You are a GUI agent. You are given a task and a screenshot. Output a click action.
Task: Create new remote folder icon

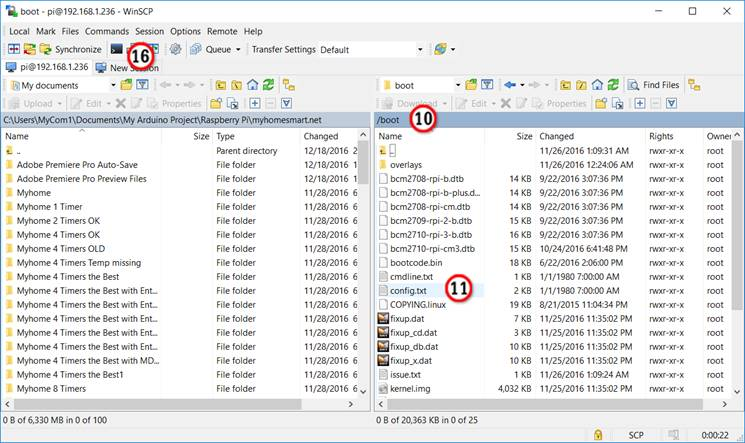point(601,103)
